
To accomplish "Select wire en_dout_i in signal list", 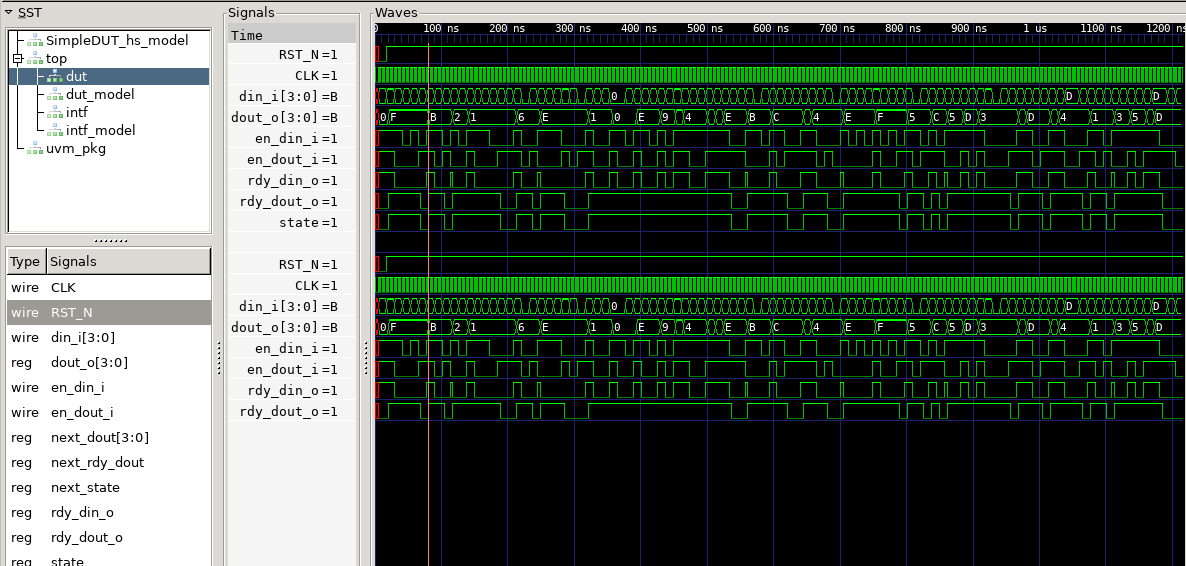I will pos(109,412).
